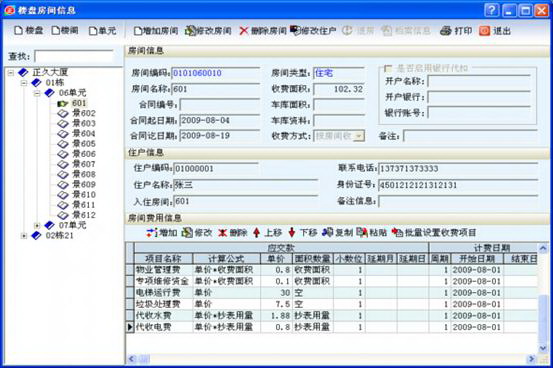Click the 身份证号 field

[x=458, y=185]
